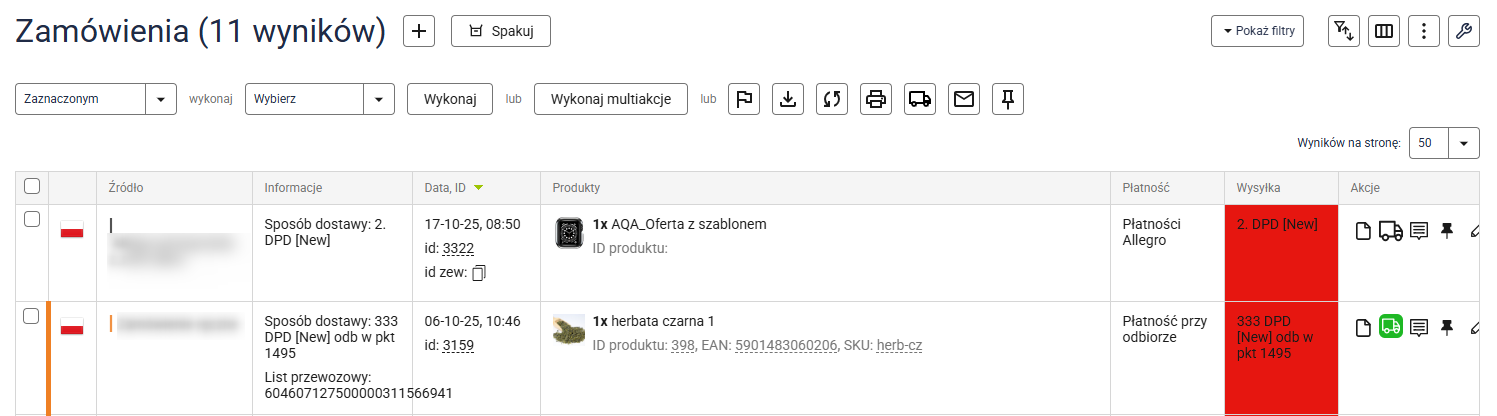The image size is (1497, 416).
Task: Sort by the Data, ID column header
Action: pyautogui.click(x=446, y=187)
